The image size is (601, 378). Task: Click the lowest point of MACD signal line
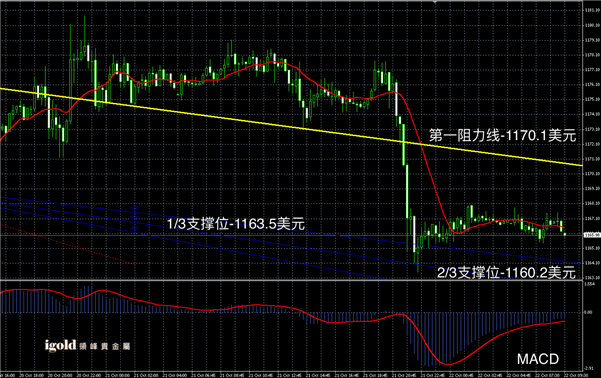[447, 364]
